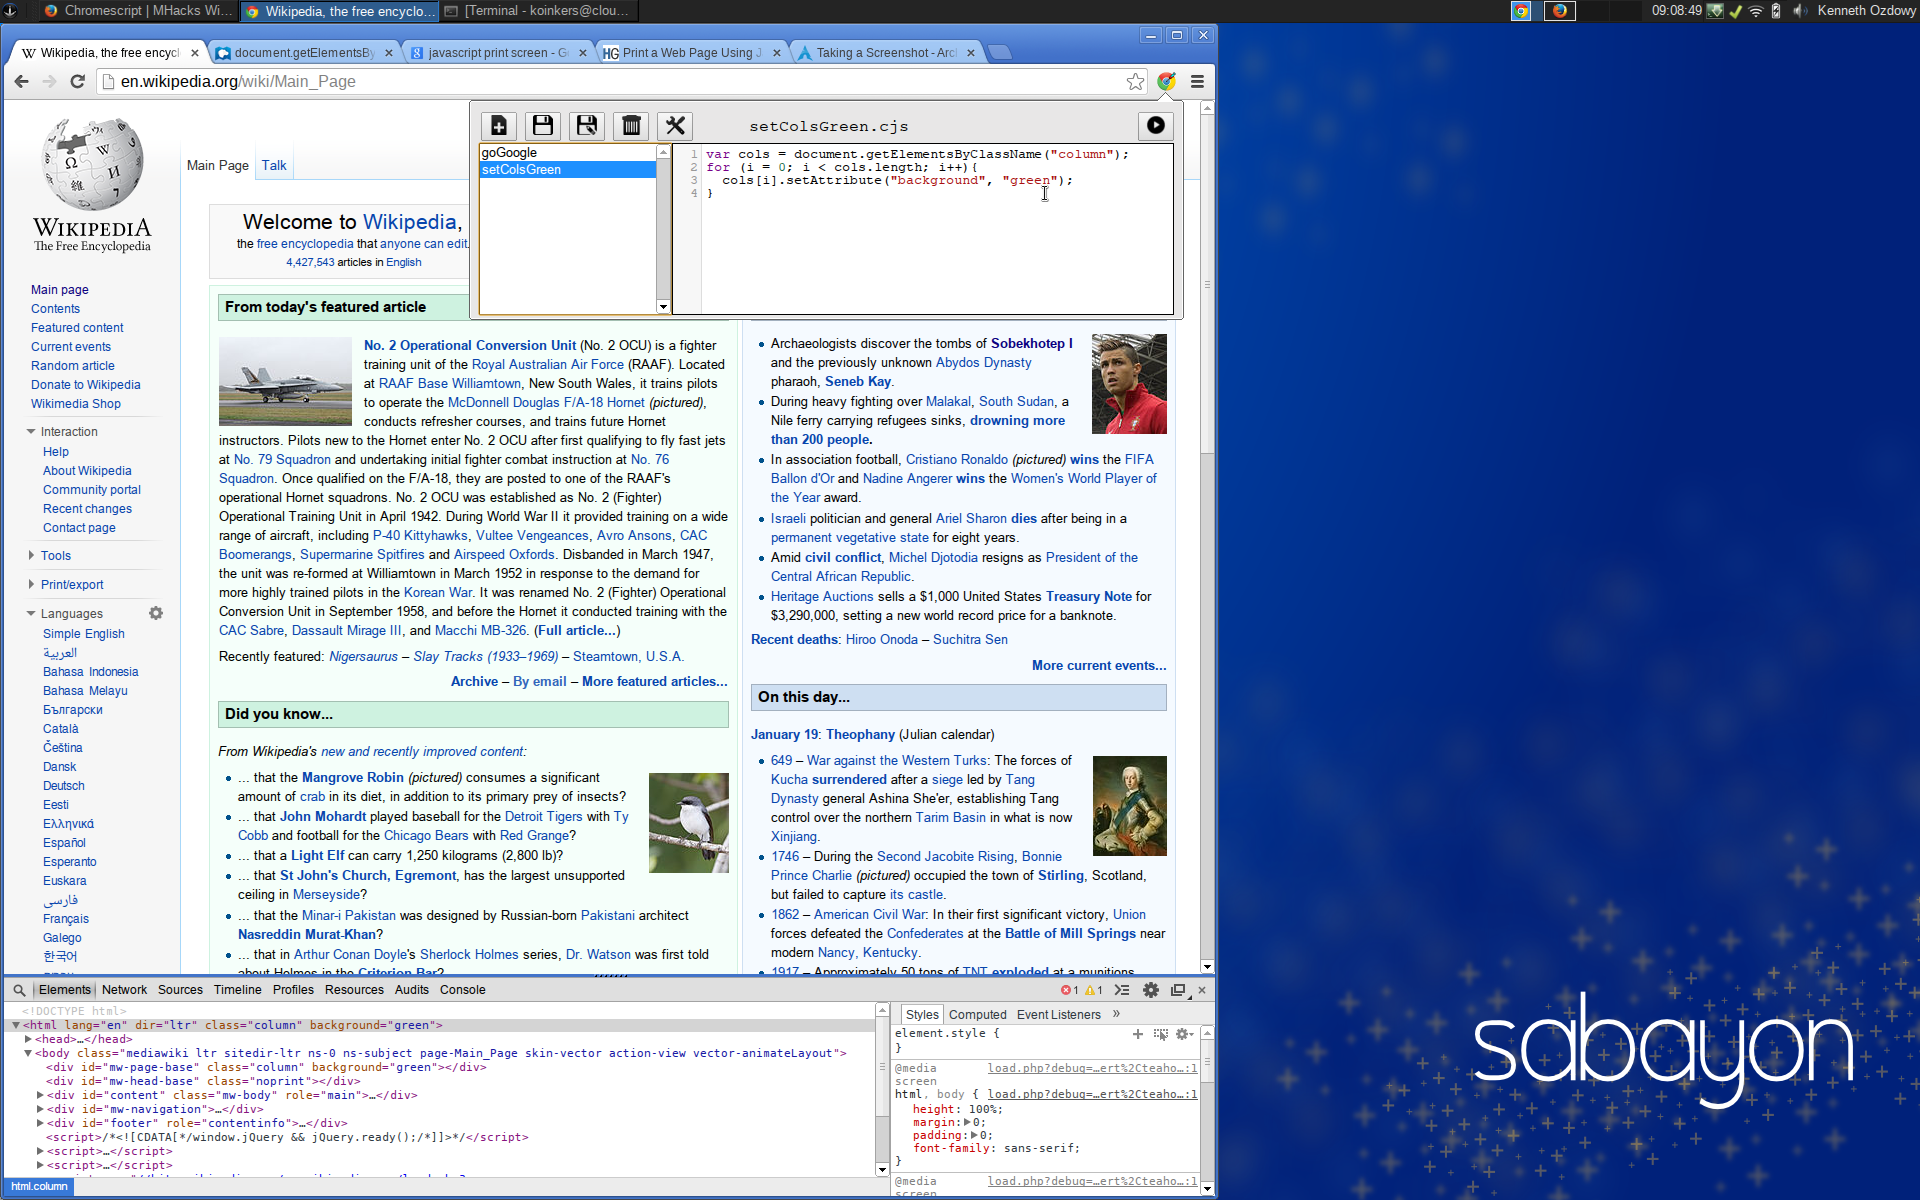
Task: Open the Random article link
Action: point(72,366)
